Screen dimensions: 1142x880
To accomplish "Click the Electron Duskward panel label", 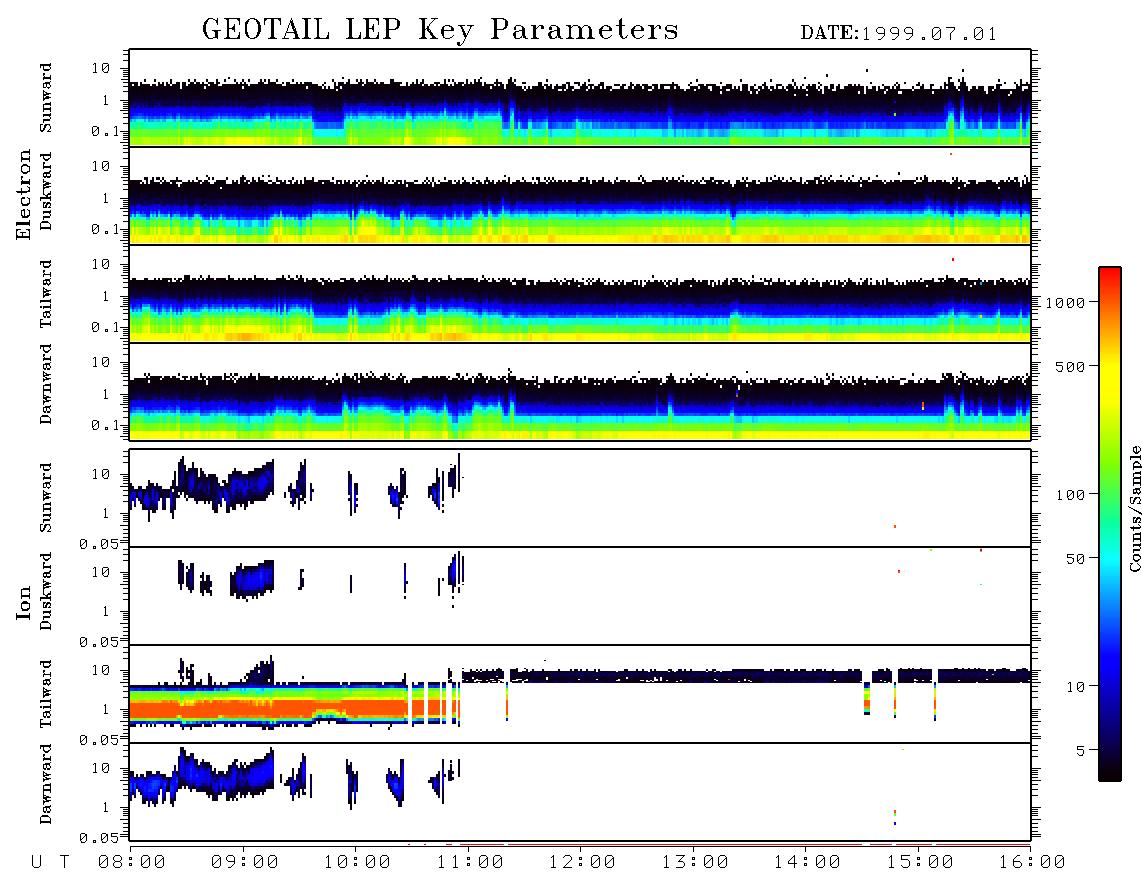I will click(x=46, y=191).
